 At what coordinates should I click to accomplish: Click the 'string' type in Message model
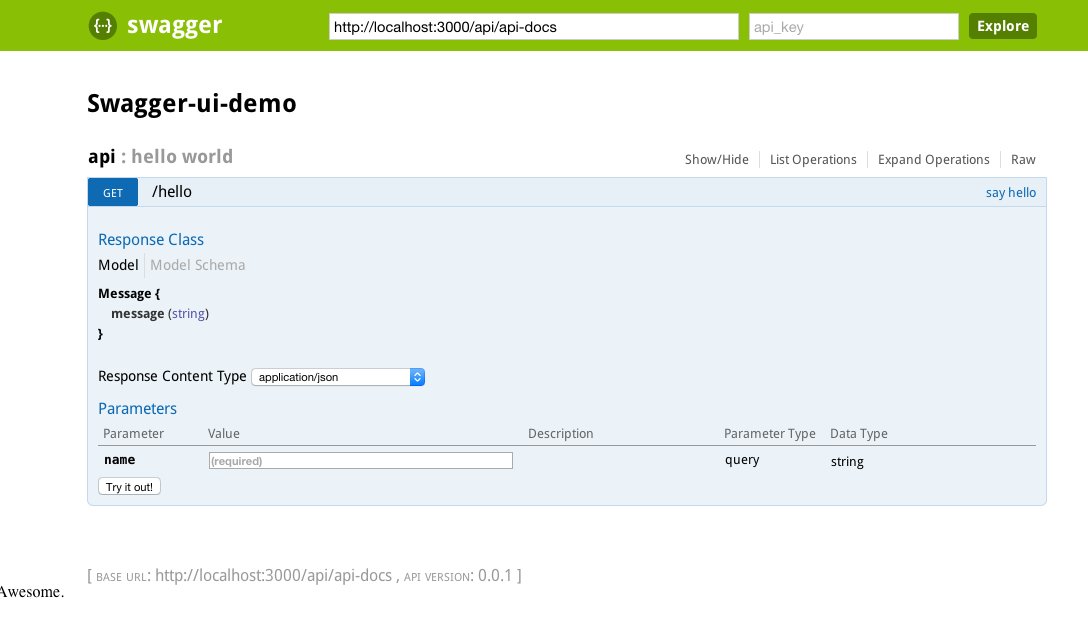pyautogui.click(x=188, y=314)
